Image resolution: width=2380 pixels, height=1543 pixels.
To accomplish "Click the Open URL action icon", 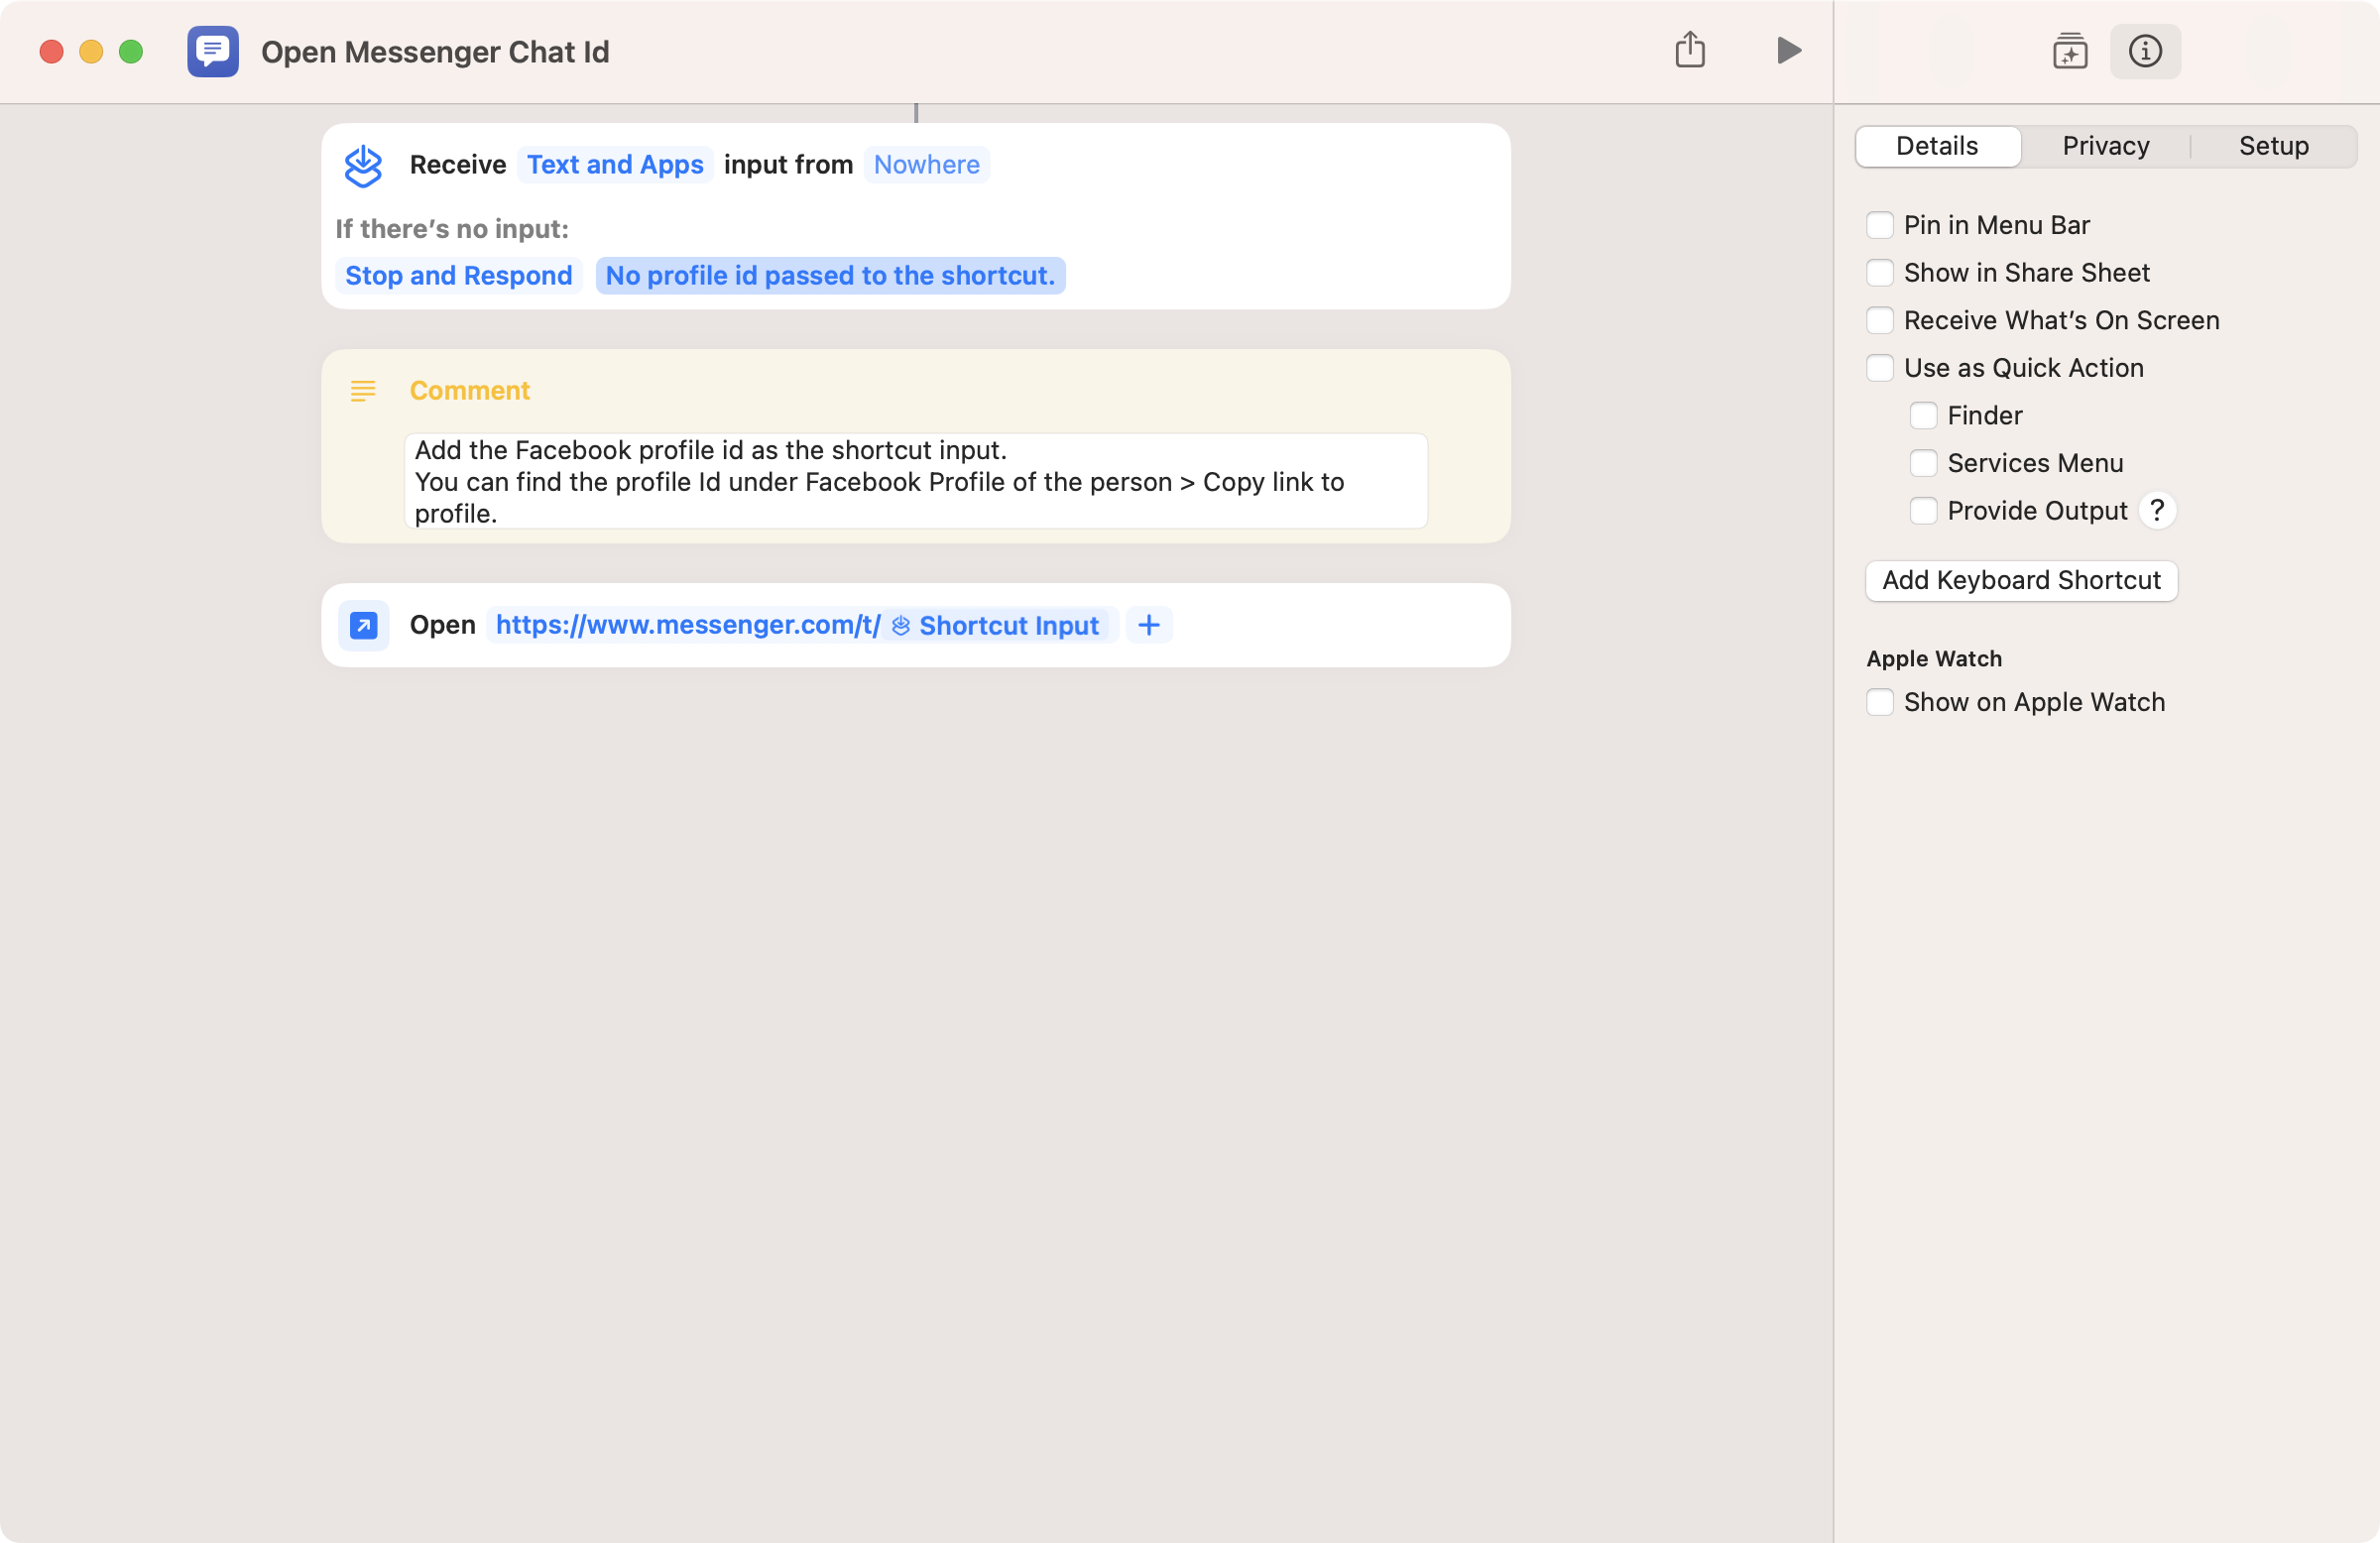I will [x=363, y=624].
